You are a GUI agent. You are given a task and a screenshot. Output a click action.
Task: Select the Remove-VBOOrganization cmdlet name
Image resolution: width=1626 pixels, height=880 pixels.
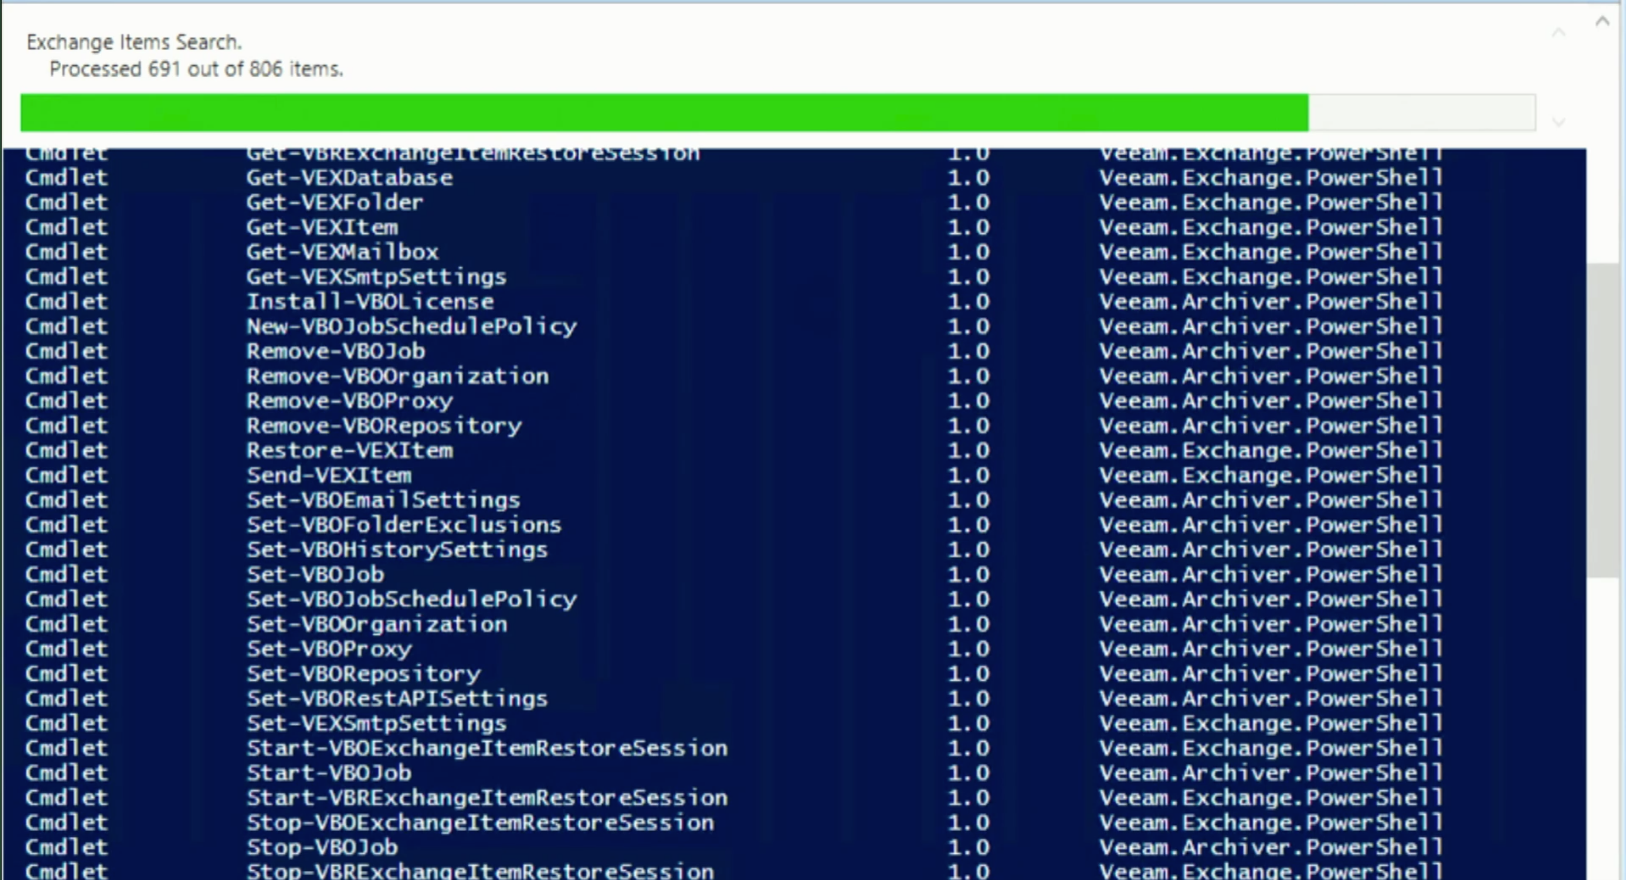[x=397, y=377]
